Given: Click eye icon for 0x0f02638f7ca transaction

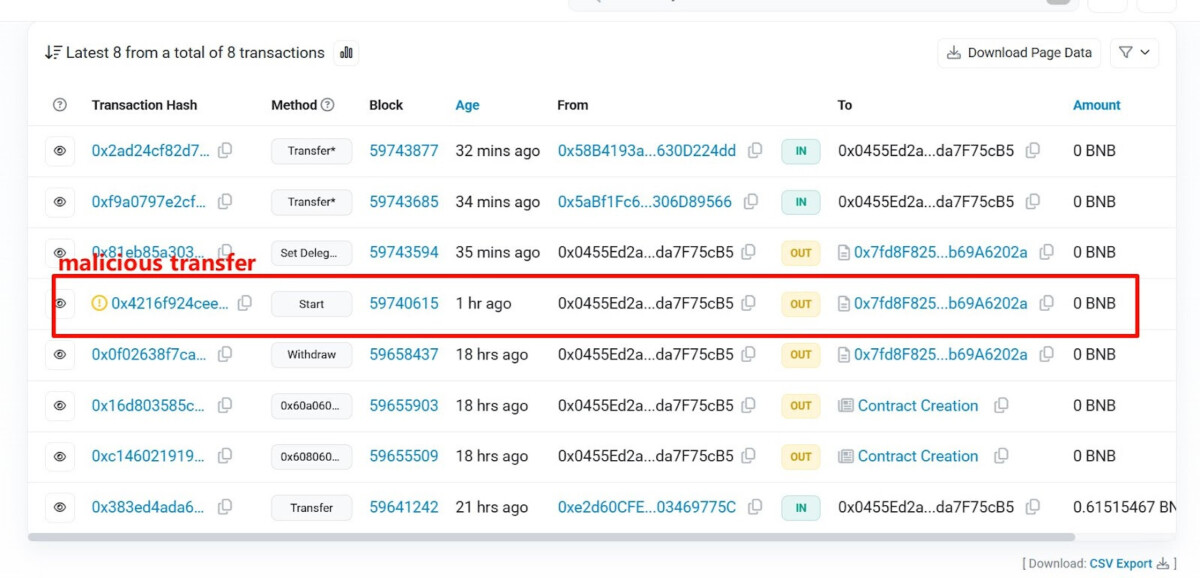Looking at the screenshot, I should (60, 354).
